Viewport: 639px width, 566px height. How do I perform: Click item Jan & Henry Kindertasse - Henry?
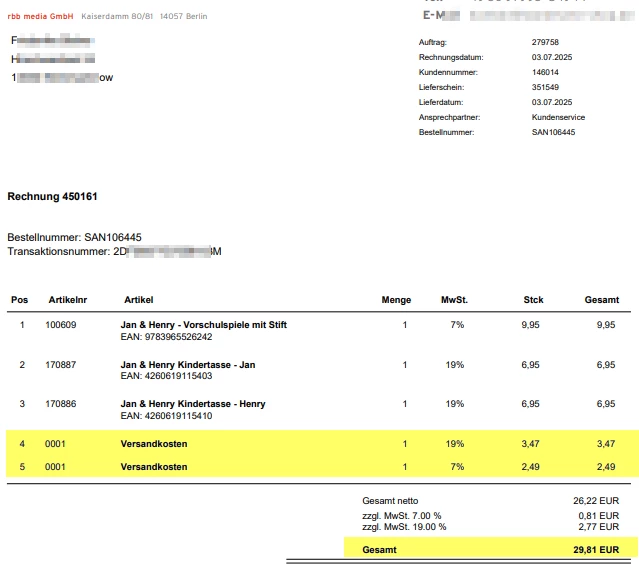pos(193,404)
